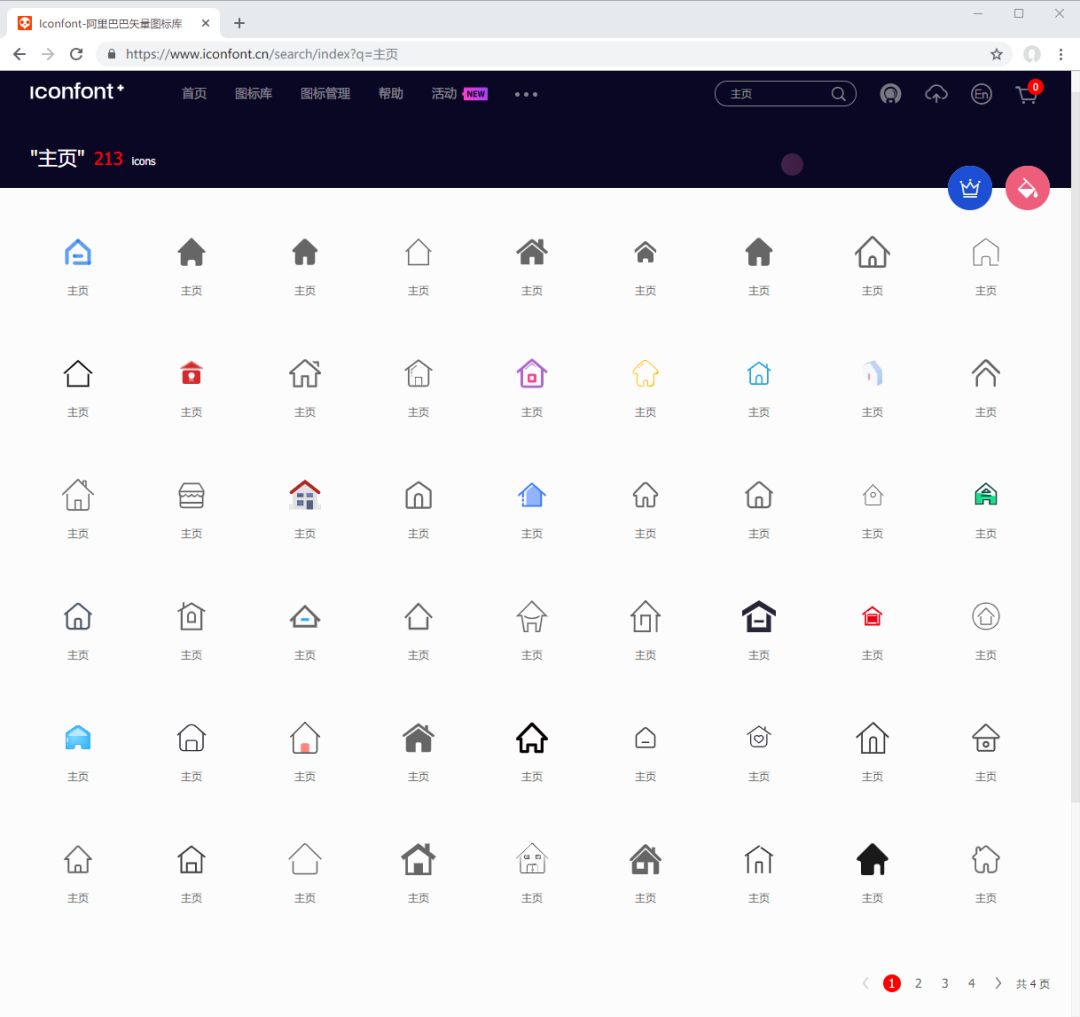Bookmark this page with the star
This screenshot has width=1080, height=1017.
(x=996, y=54)
